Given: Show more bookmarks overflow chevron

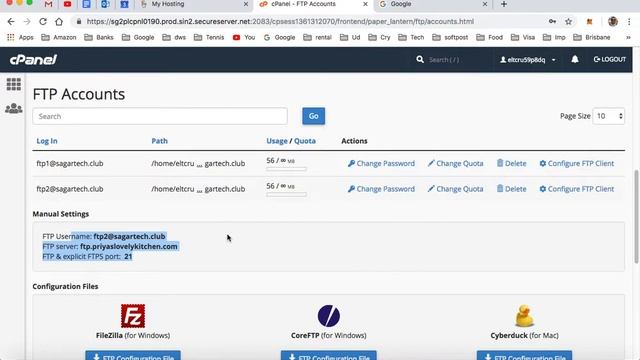Looking at the screenshot, I should pos(628,37).
